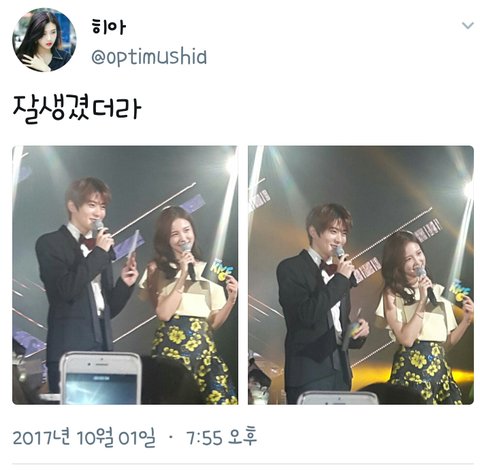480x470 pixels.
Task: Click the bright spotlight in right photo
Action: pyautogui.click(x=468, y=189)
